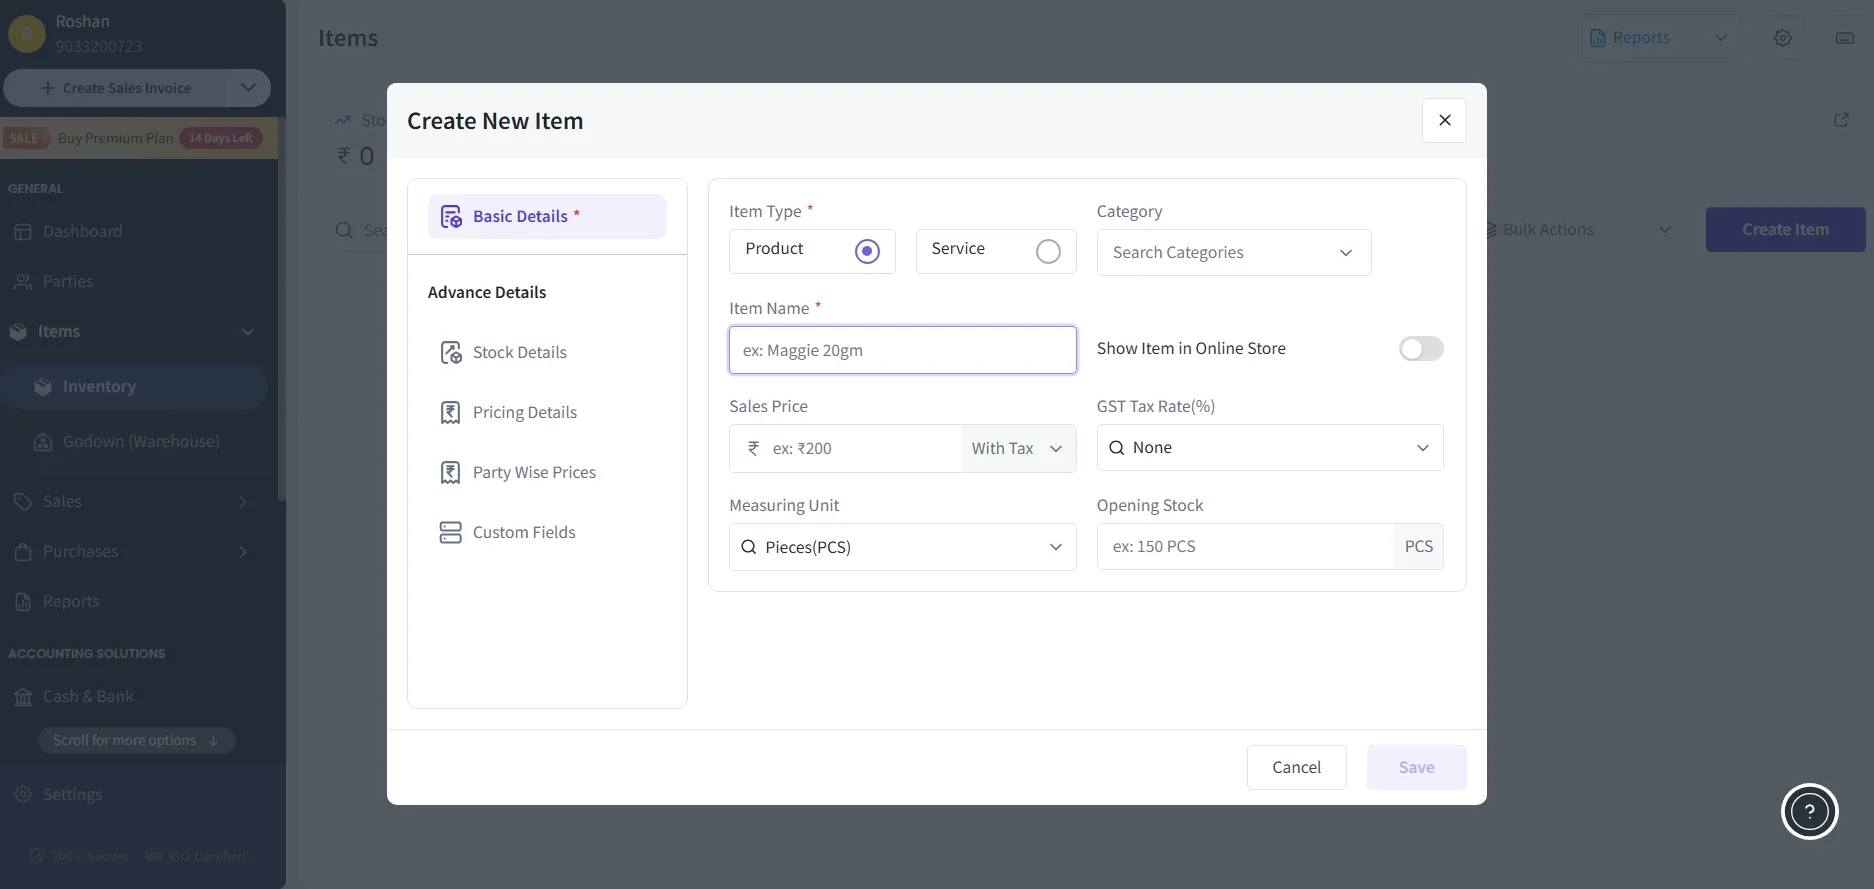The image size is (1874, 889).
Task: Select Inventory in the sidebar
Action: point(134,386)
